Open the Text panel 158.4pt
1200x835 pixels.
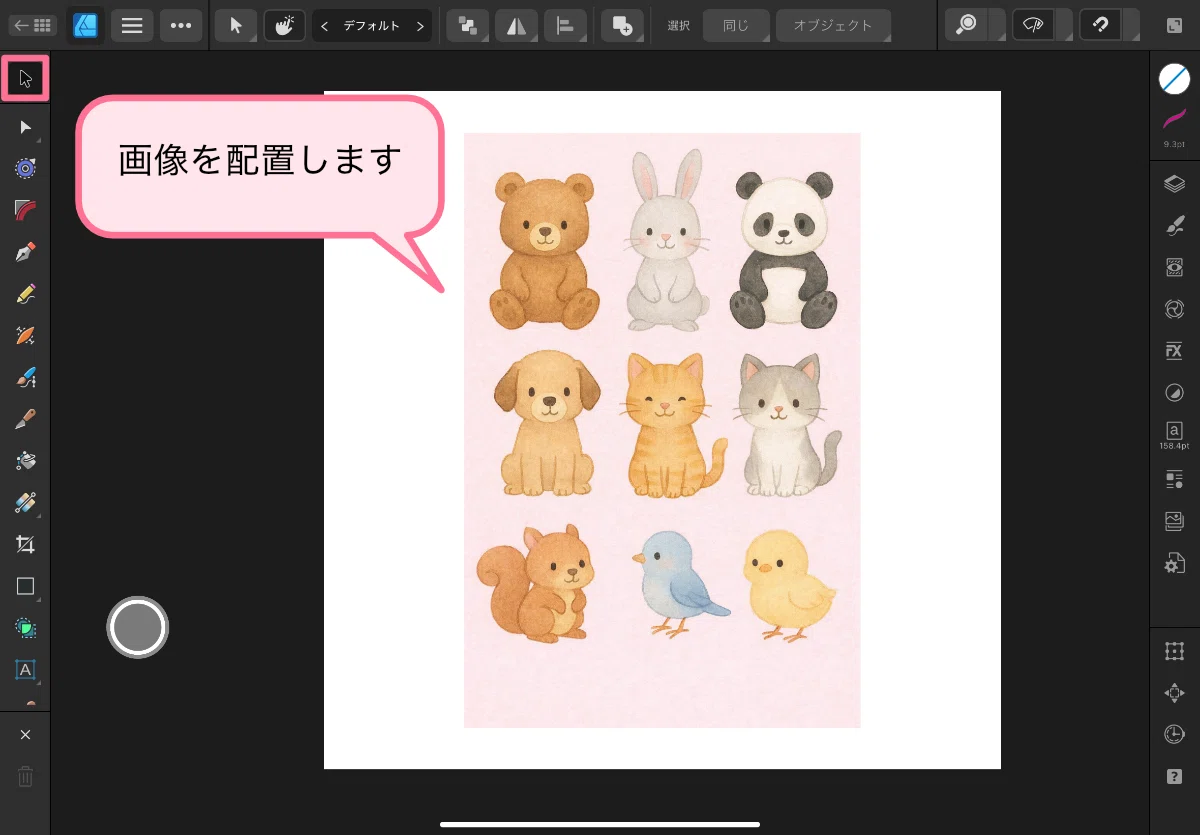click(1174, 435)
